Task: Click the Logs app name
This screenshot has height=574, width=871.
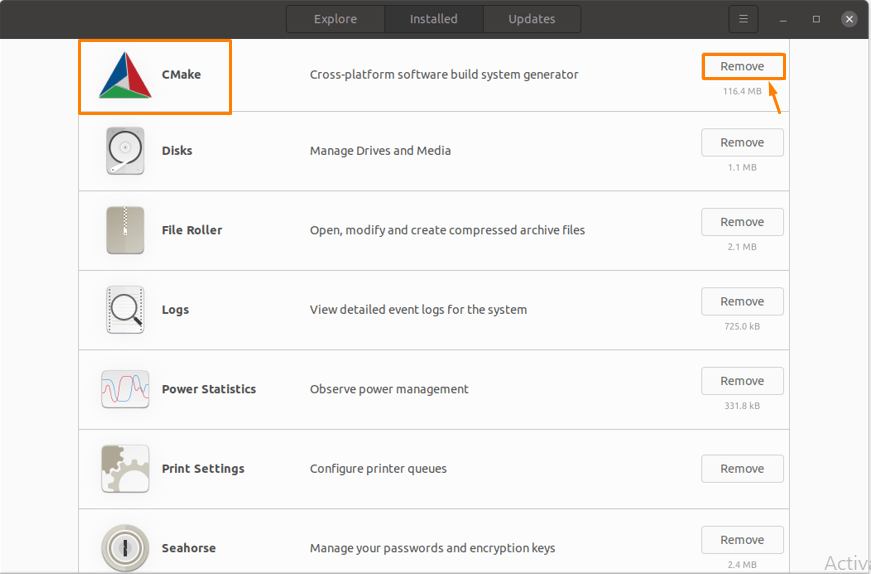Action: (x=175, y=310)
